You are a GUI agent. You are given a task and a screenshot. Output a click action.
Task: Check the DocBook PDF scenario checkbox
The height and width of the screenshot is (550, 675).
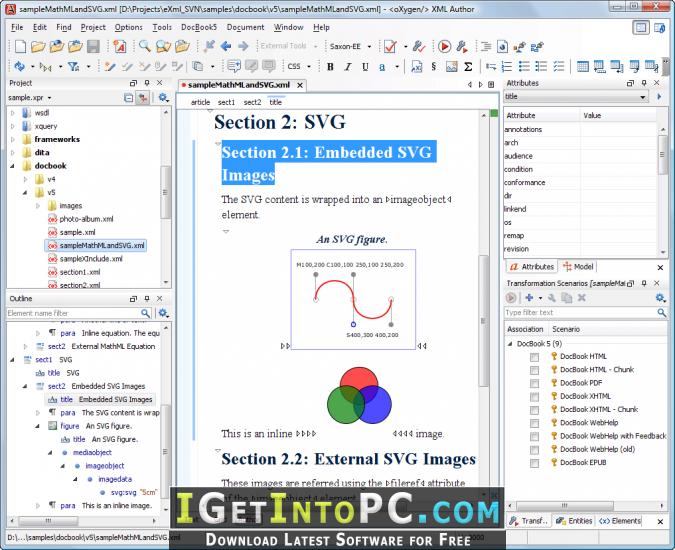534,383
